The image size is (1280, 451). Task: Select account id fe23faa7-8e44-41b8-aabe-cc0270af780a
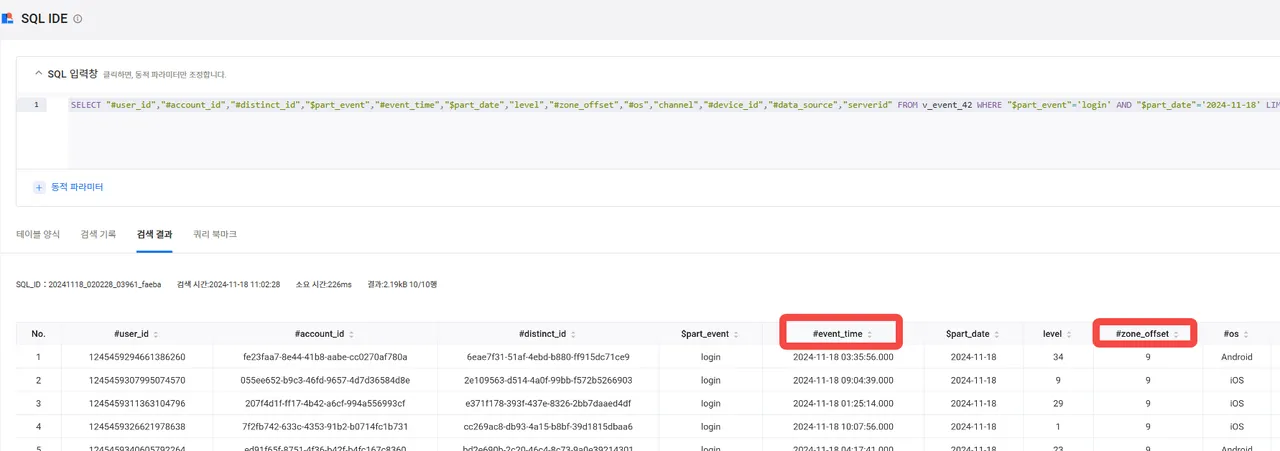click(x=325, y=356)
